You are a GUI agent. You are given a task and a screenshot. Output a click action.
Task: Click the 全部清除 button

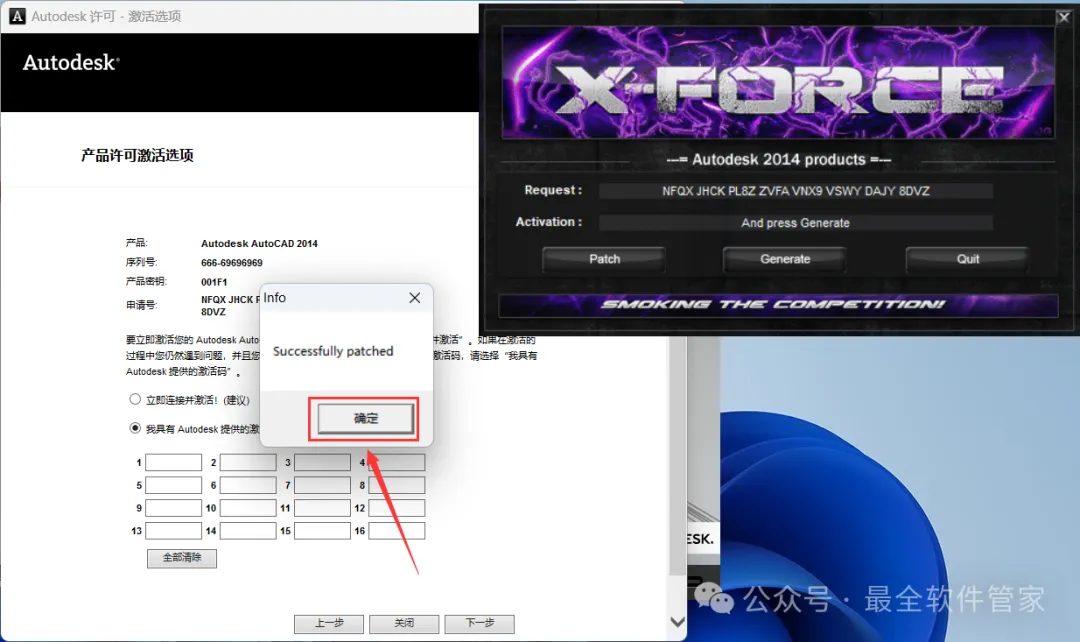[x=182, y=558]
